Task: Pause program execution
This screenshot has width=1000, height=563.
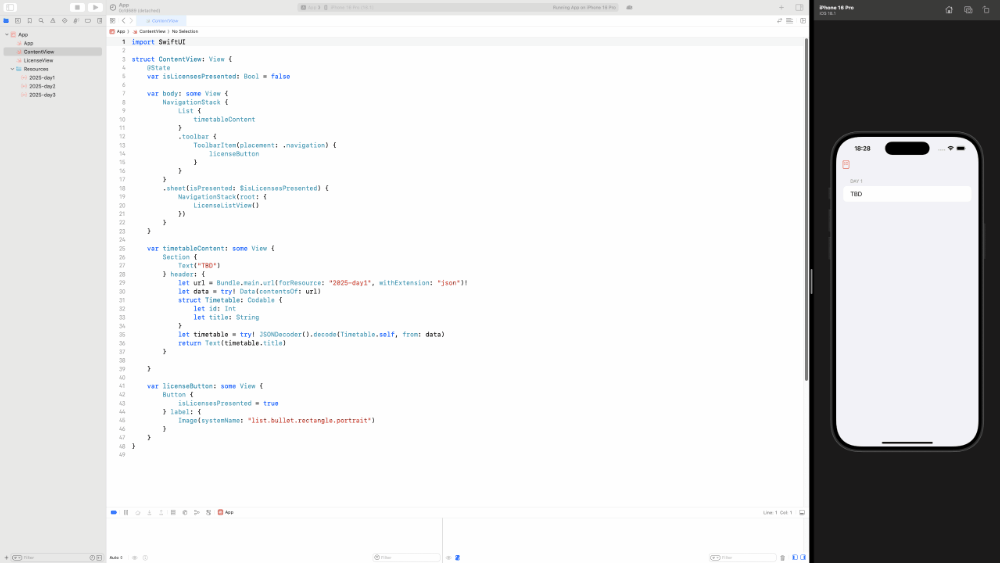Action: click(126, 513)
